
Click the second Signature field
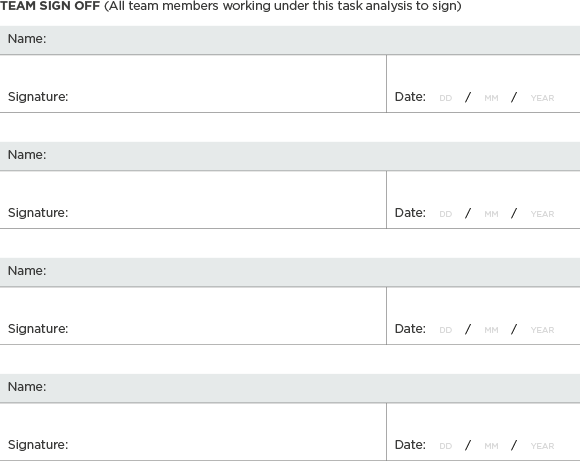tap(193, 199)
